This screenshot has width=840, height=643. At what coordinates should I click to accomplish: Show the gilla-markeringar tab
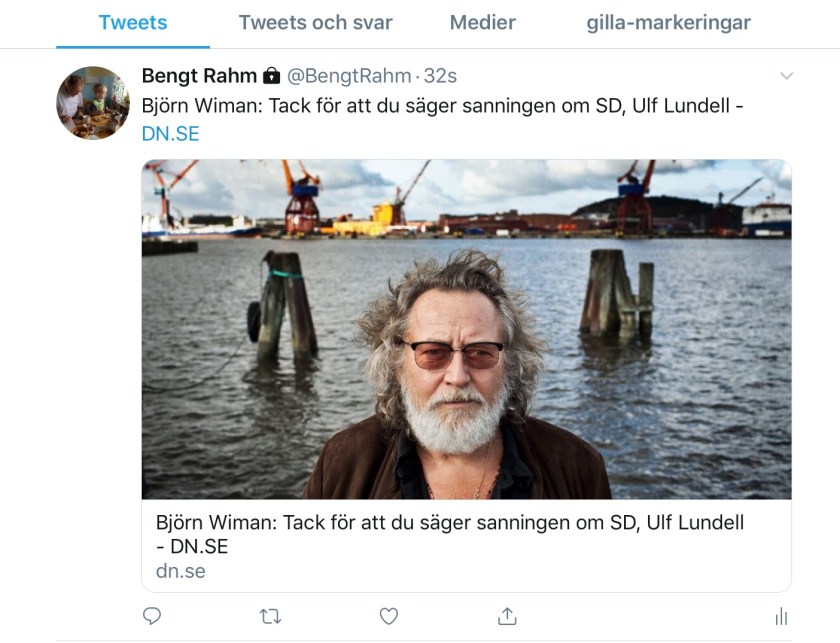point(668,22)
